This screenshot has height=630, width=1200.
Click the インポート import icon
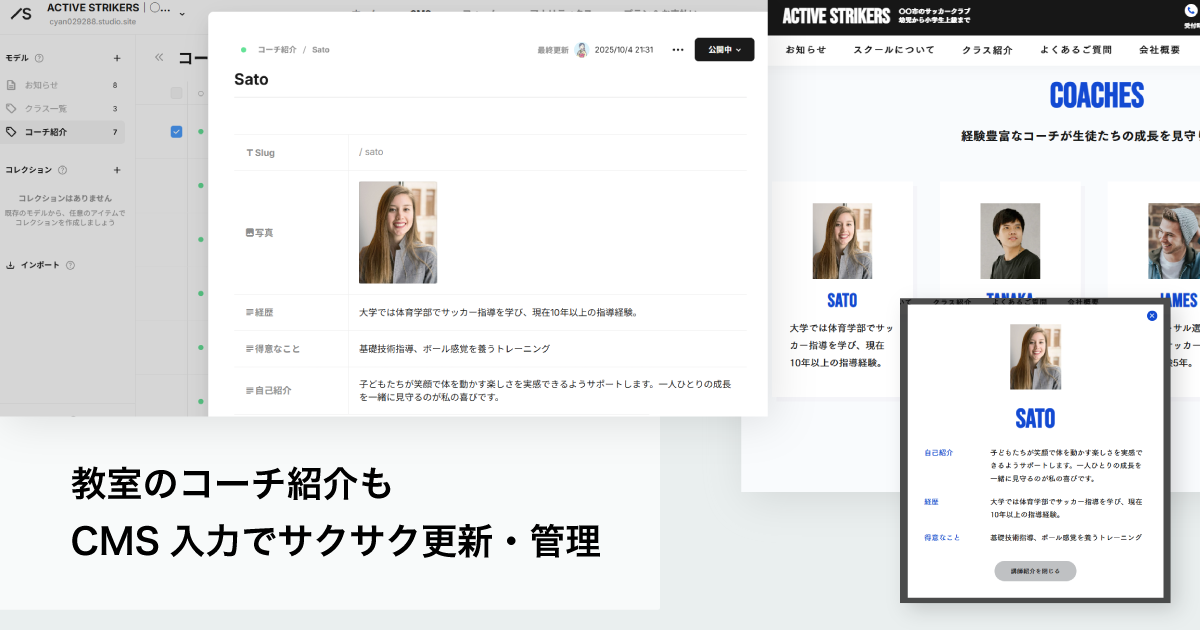point(9,264)
